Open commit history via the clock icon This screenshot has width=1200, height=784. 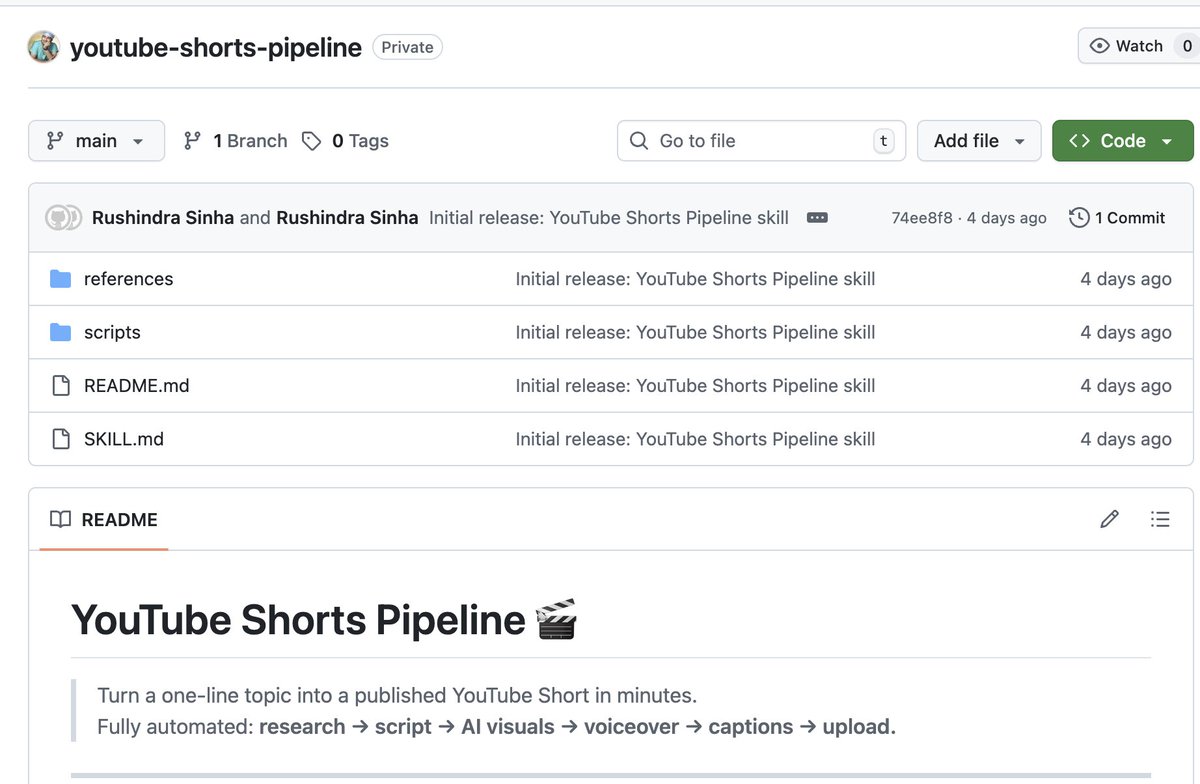pyautogui.click(x=1079, y=217)
